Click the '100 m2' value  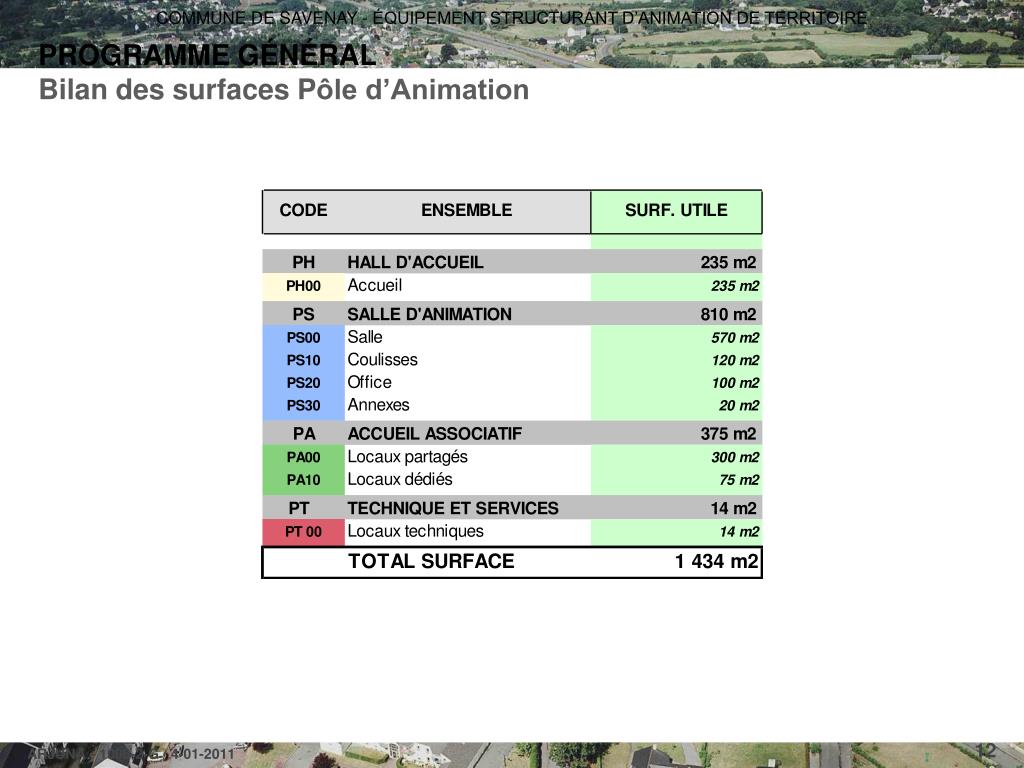coord(735,383)
